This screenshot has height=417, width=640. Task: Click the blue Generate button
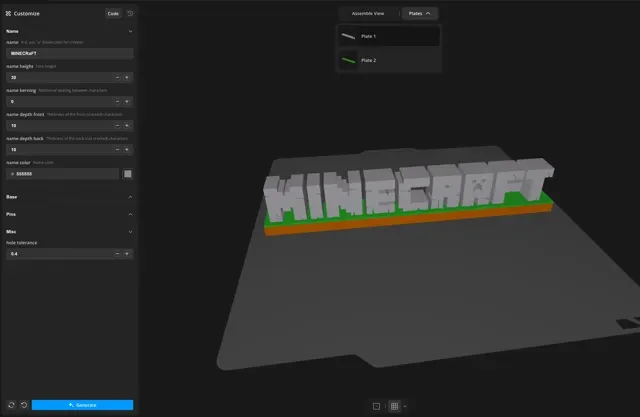point(82,405)
